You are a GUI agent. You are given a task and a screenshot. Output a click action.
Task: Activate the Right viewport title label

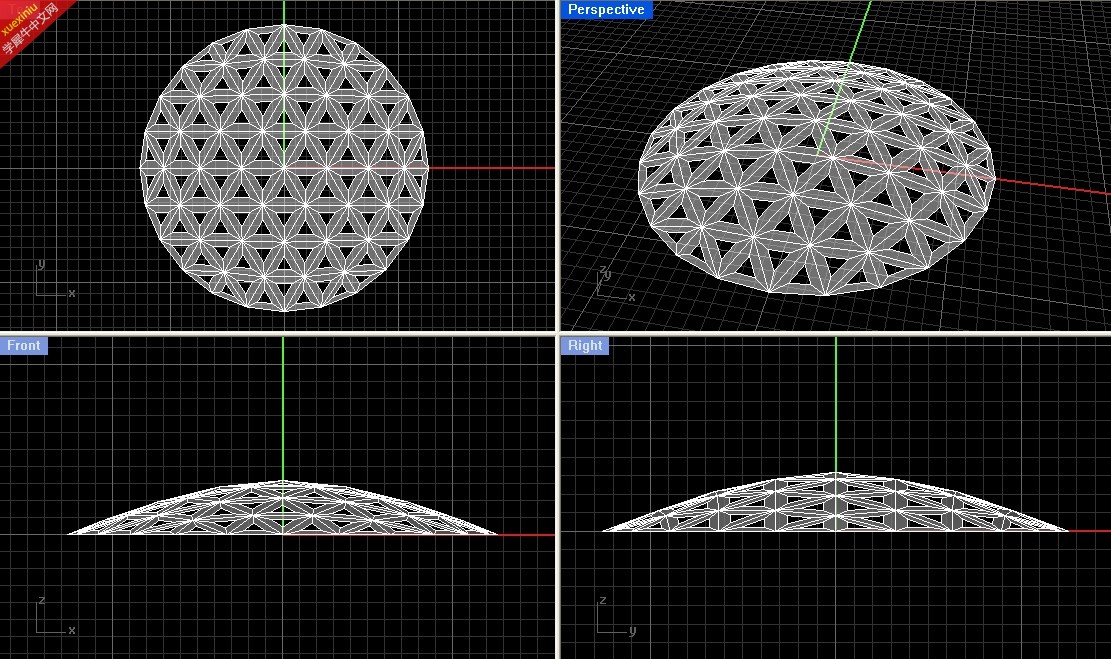(x=585, y=345)
